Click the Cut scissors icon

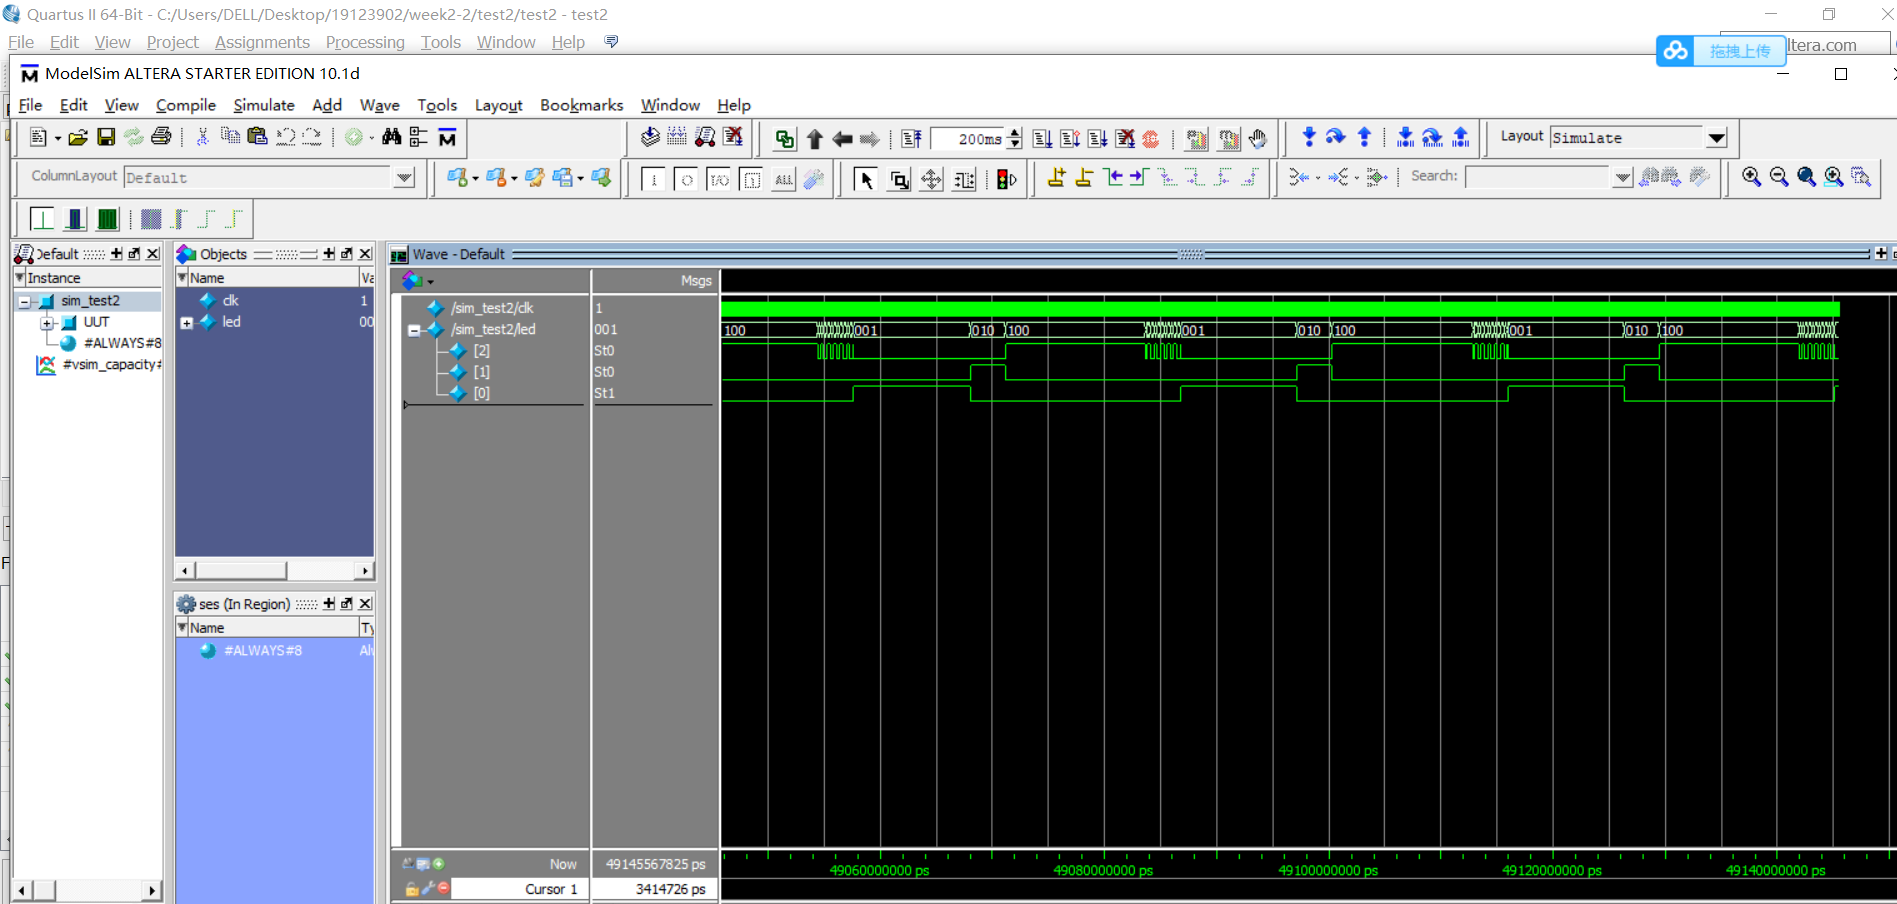[202, 137]
